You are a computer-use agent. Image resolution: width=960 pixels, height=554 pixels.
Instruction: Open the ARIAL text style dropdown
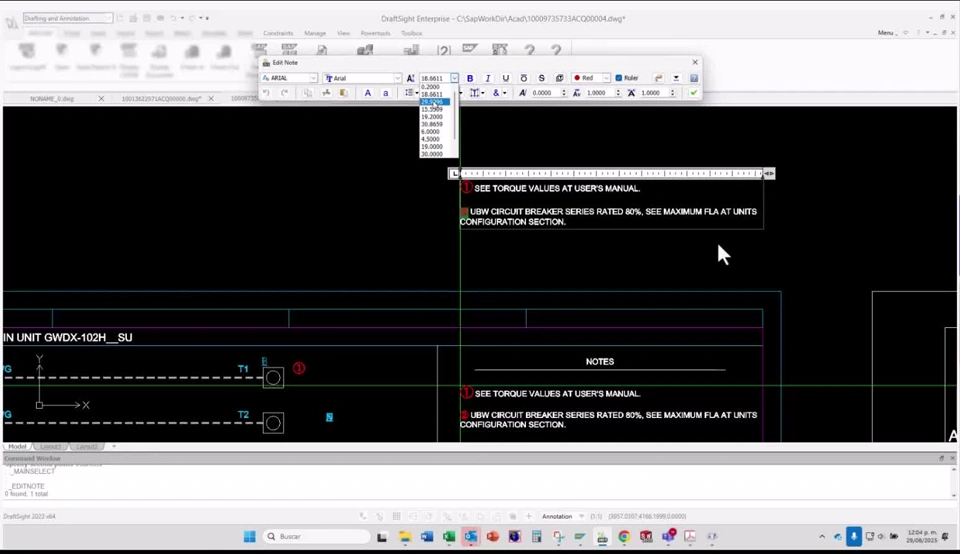pos(313,78)
